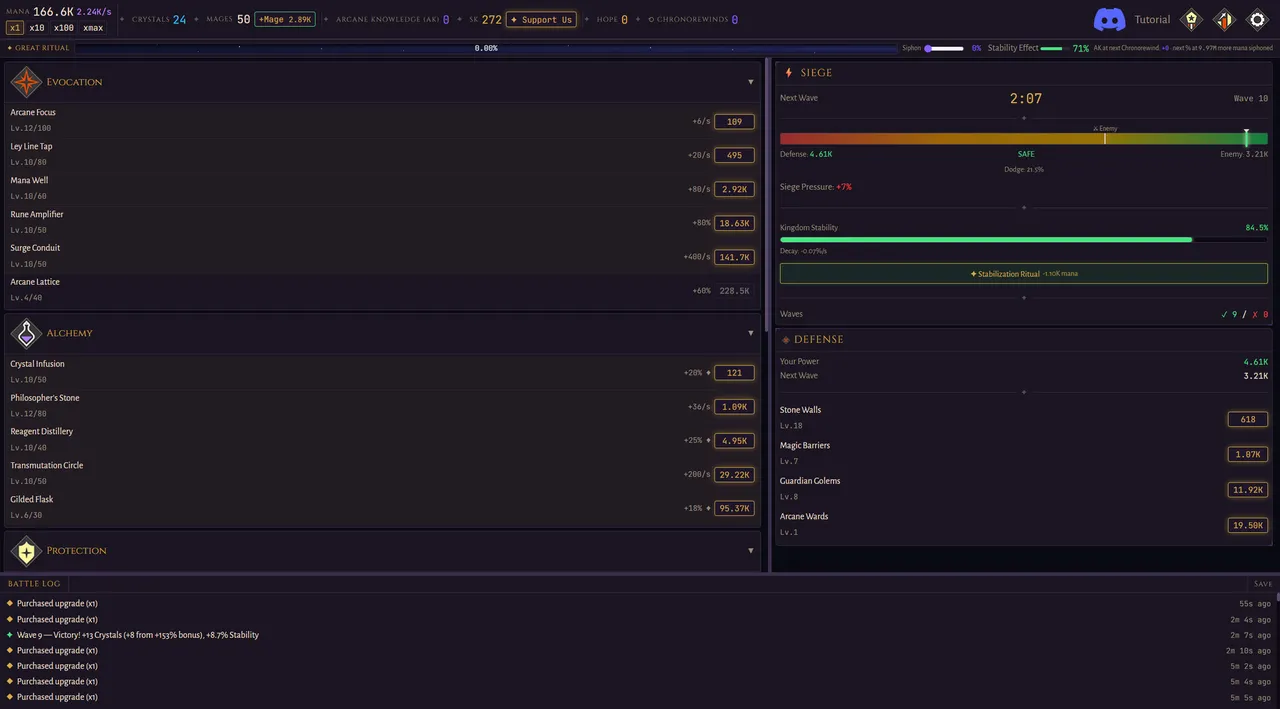Click the Wave 9 Victory log entry
This screenshot has width=1280, height=709.
[138, 635]
